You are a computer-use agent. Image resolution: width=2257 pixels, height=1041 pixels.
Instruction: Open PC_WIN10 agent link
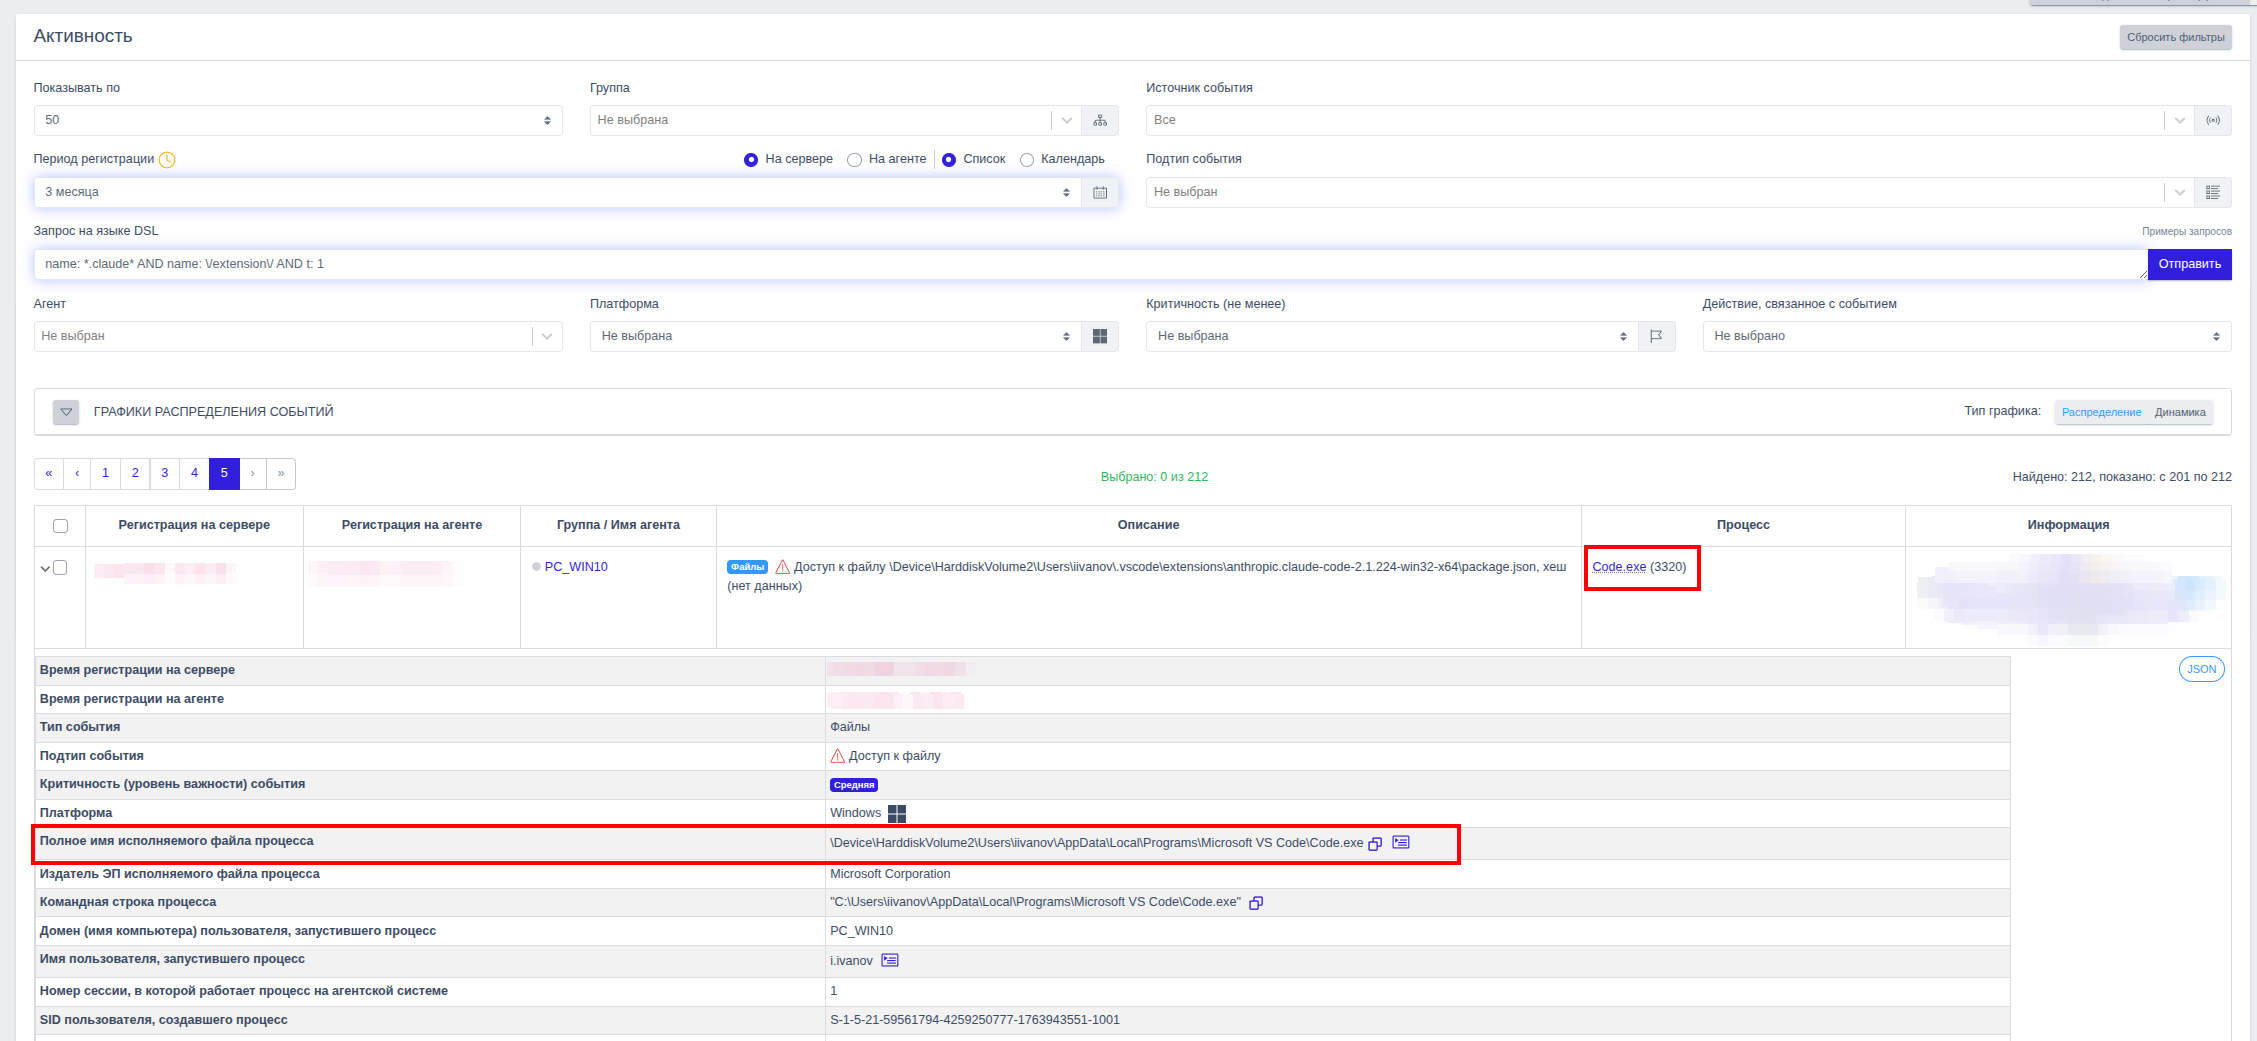pyautogui.click(x=576, y=567)
